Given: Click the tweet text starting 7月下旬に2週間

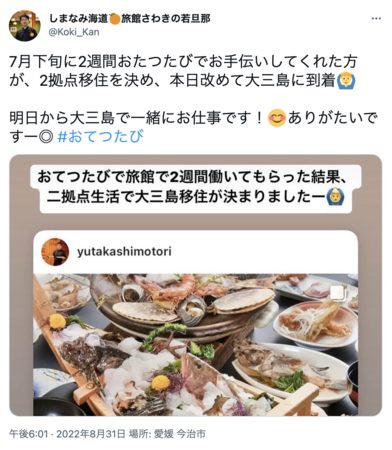Looking at the screenshot, I should [x=183, y=71].
